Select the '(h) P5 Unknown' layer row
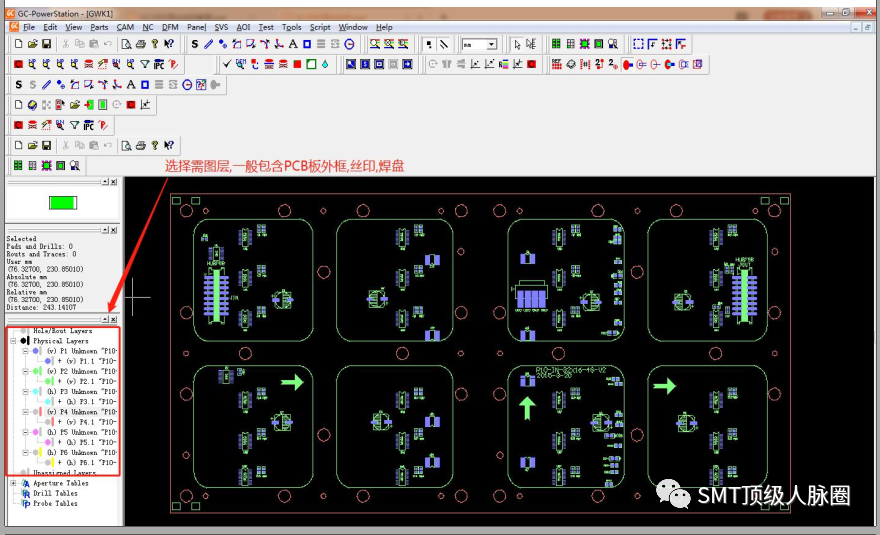 click(81, 432)
